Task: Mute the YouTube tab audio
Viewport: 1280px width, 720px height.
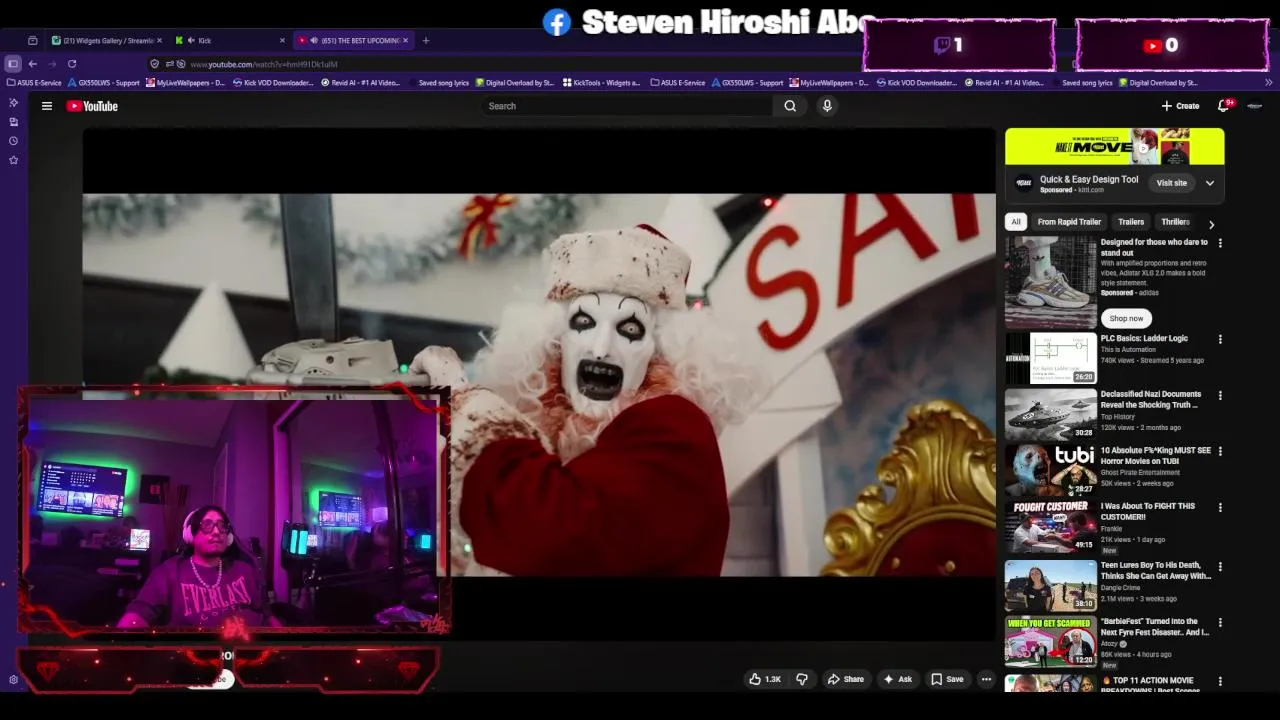Action: click(314, 41)
